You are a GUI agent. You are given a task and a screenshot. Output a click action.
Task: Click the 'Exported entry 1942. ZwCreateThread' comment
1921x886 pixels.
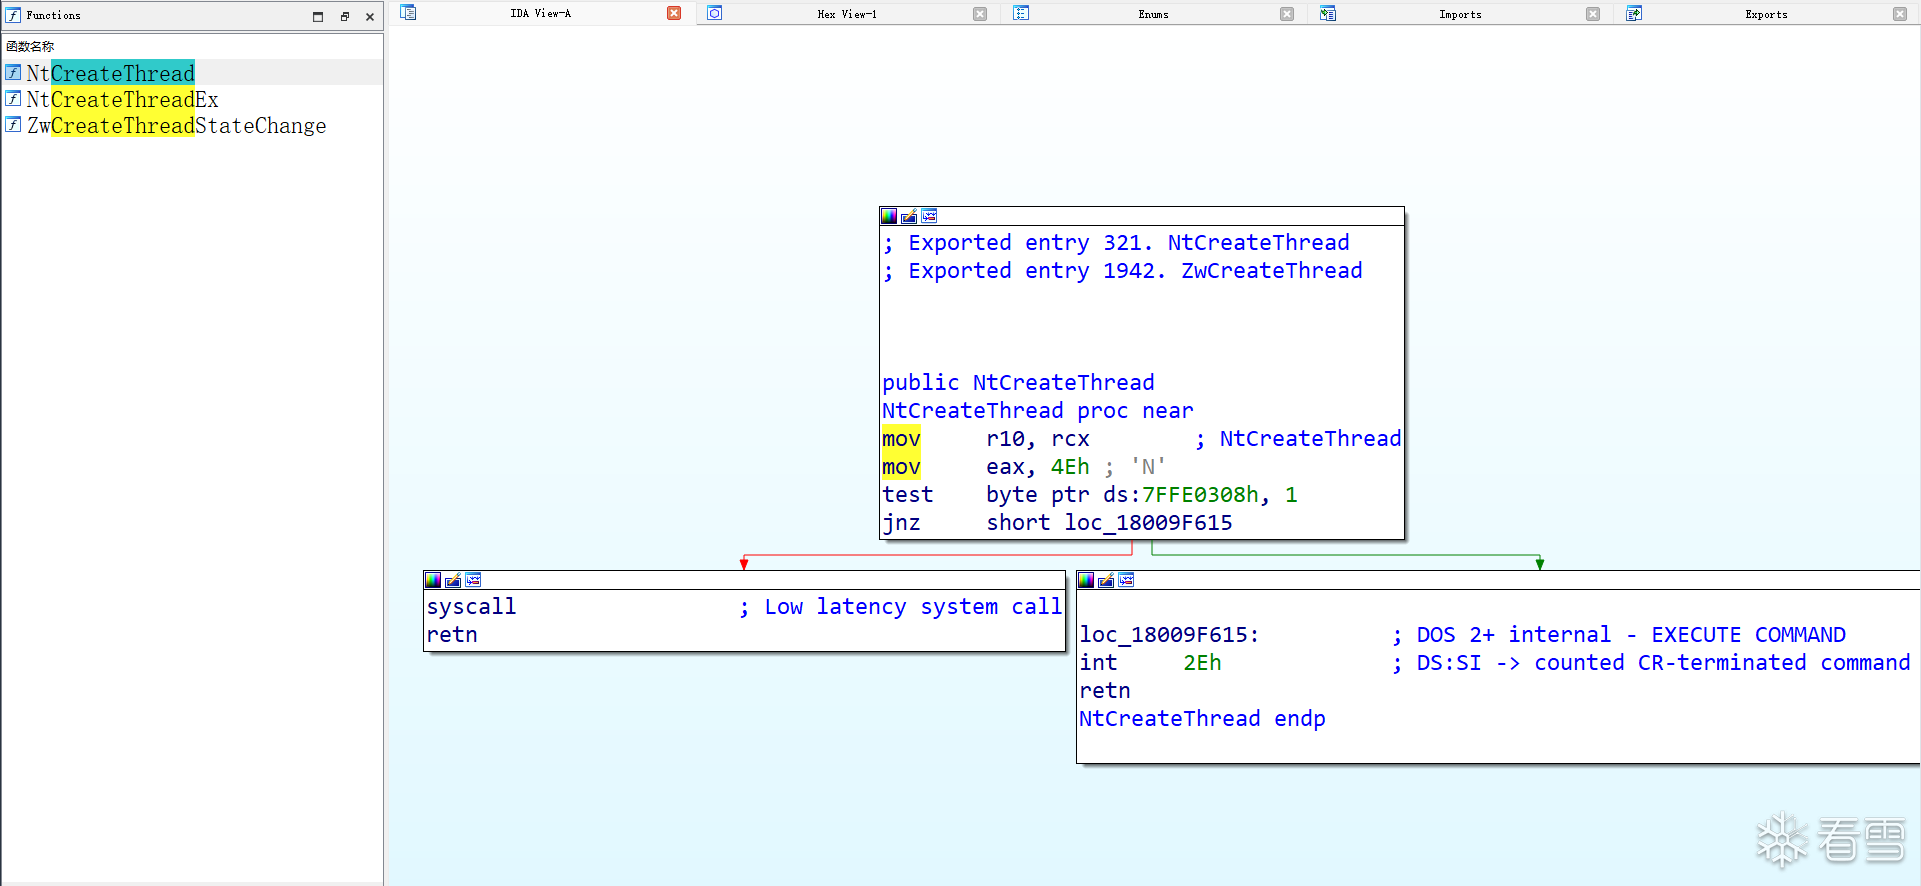1123,271
